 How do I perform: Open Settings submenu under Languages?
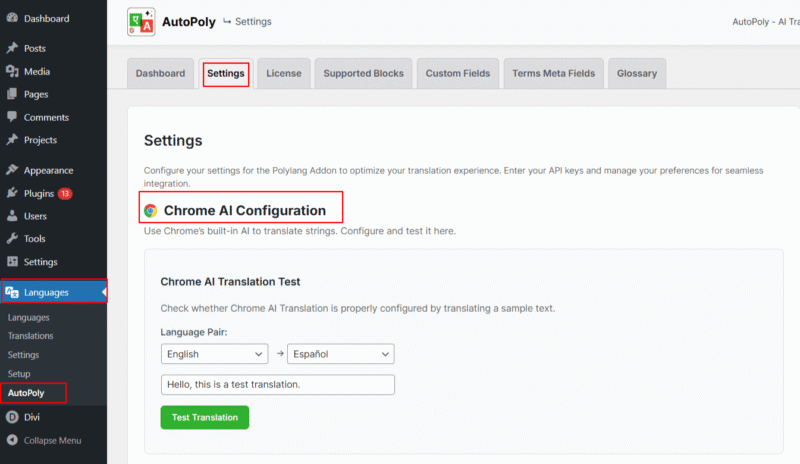[x=23, y=355]
